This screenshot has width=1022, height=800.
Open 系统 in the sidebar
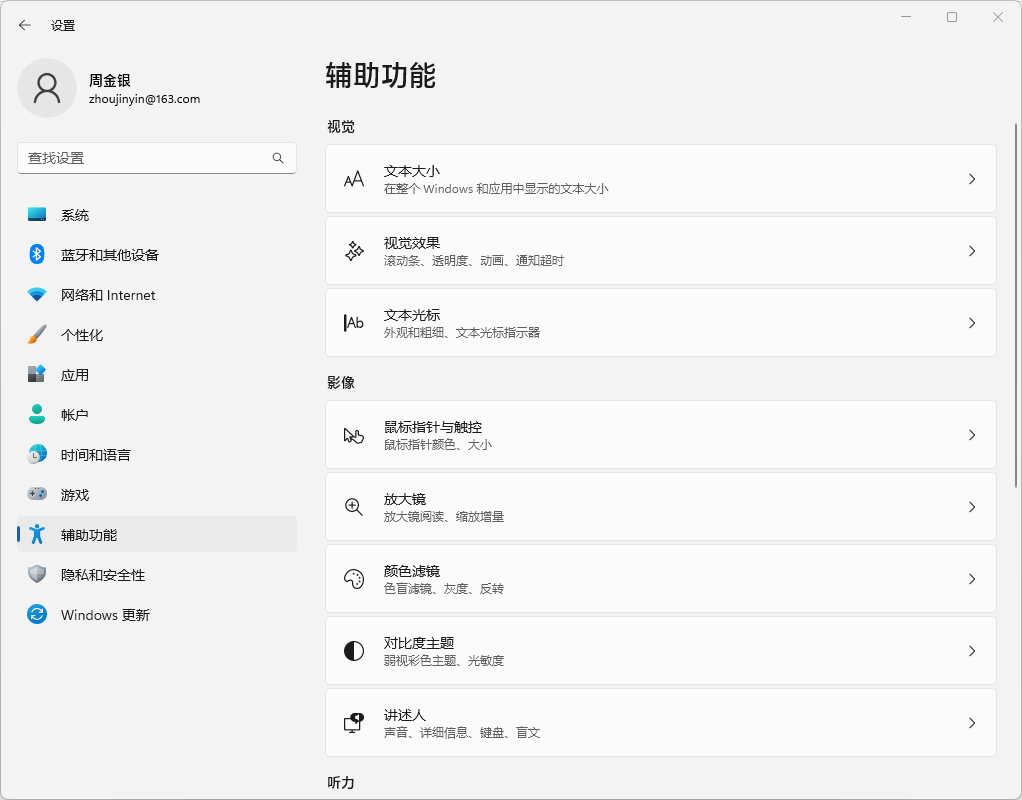click(75, 215)
